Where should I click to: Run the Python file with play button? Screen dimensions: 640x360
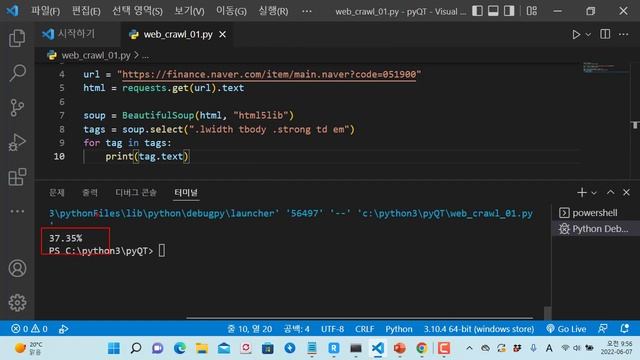pos(576,34)
